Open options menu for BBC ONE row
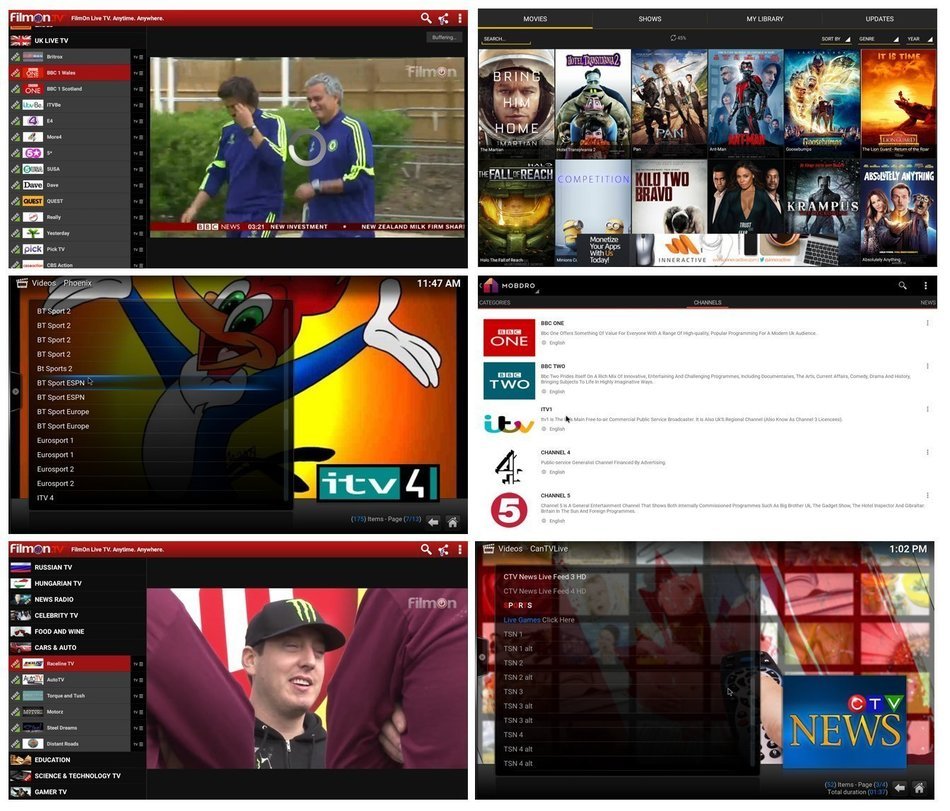Image resolution: width=950 pixels, height=811 pixels. click(x=928, y=323)
